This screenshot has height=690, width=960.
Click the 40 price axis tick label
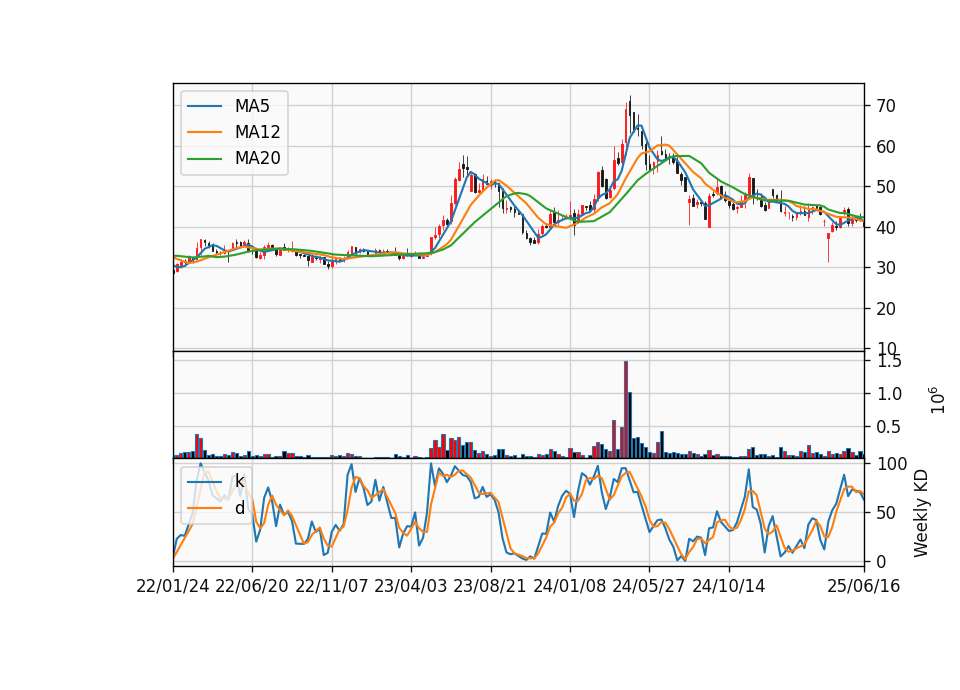coord(886,228)
